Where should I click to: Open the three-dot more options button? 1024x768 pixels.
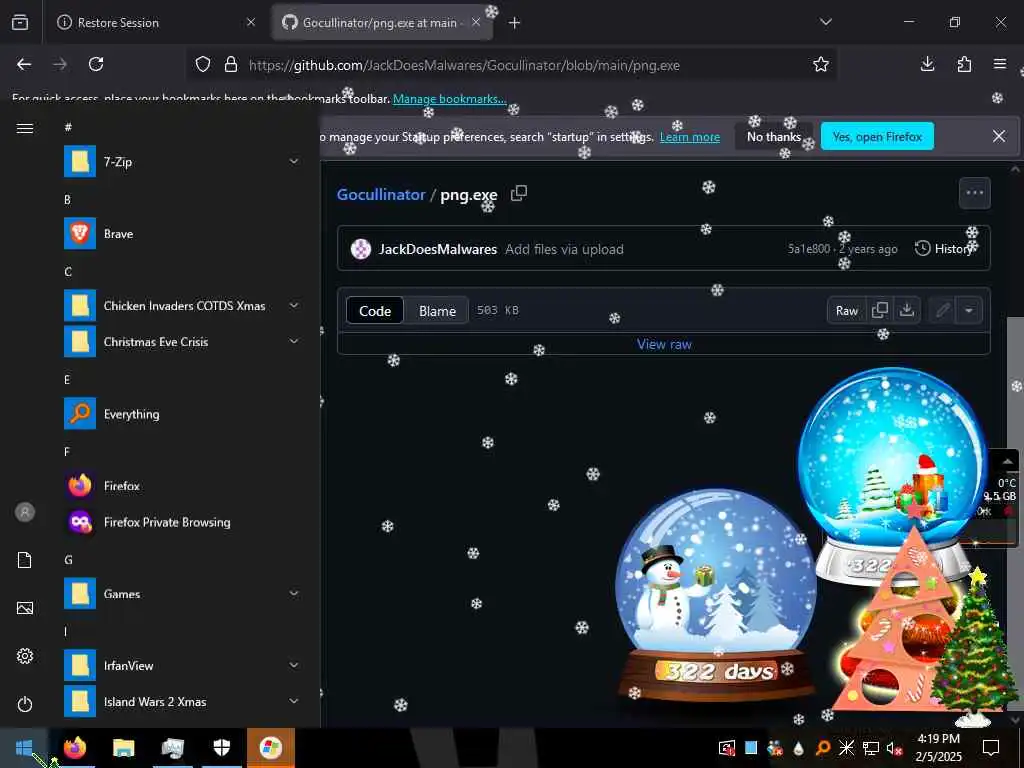click(x=974, y=193)
